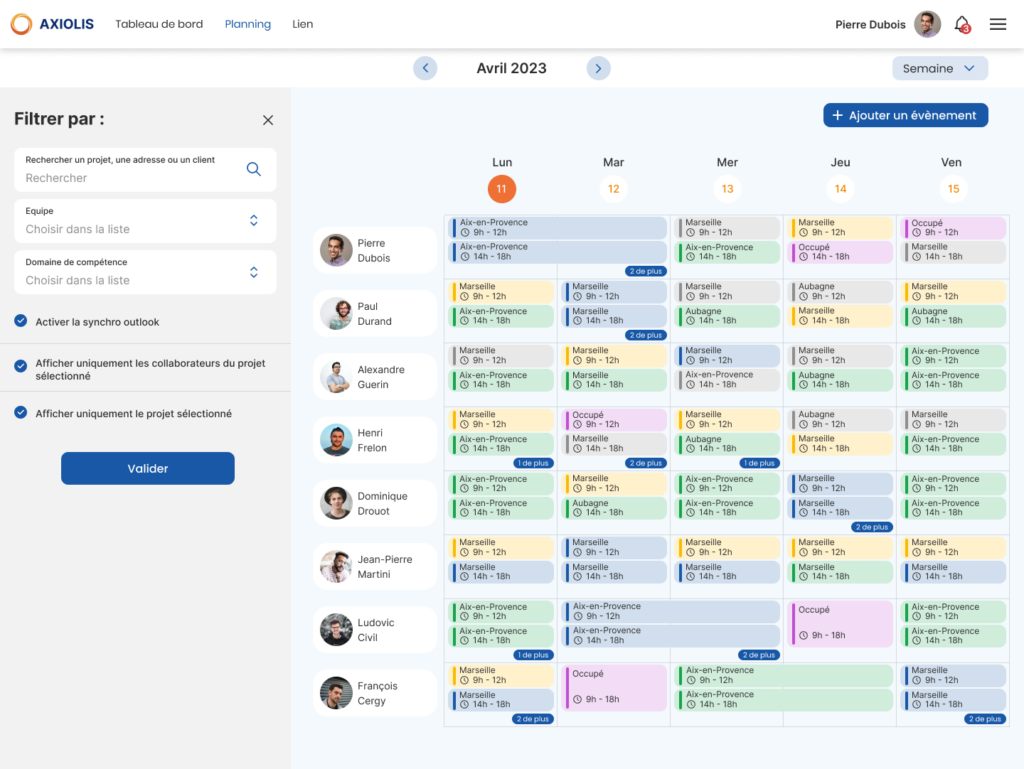Toggle Afficher uniquement le projet sélectionné
The image size is (1024, 769).
point(21,413)
